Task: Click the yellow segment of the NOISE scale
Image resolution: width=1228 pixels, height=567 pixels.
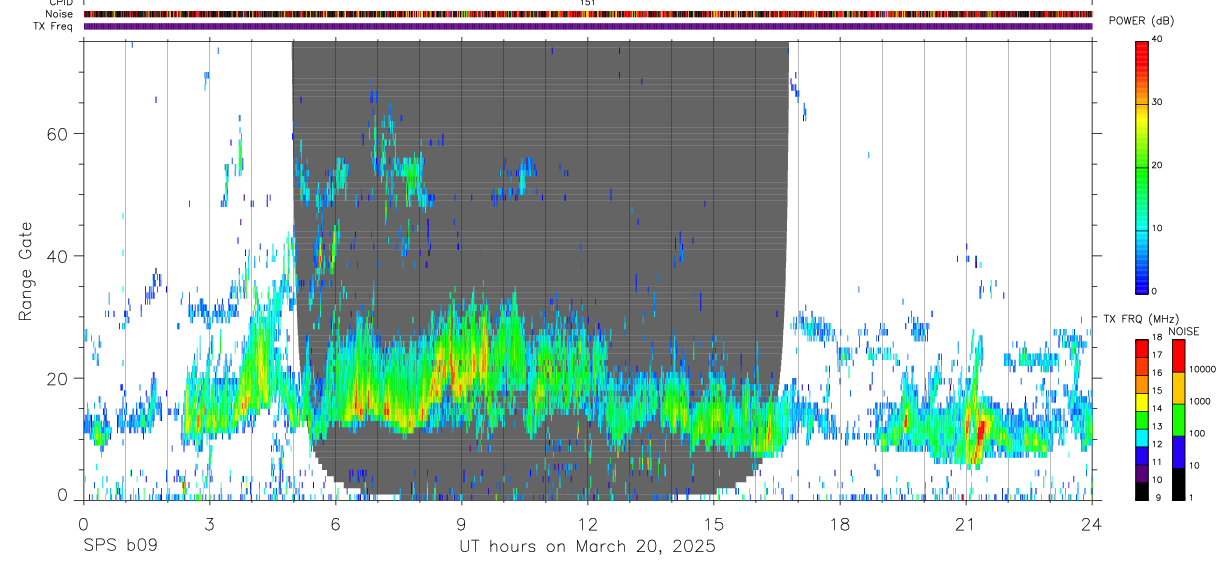Action: point(1178,388)
